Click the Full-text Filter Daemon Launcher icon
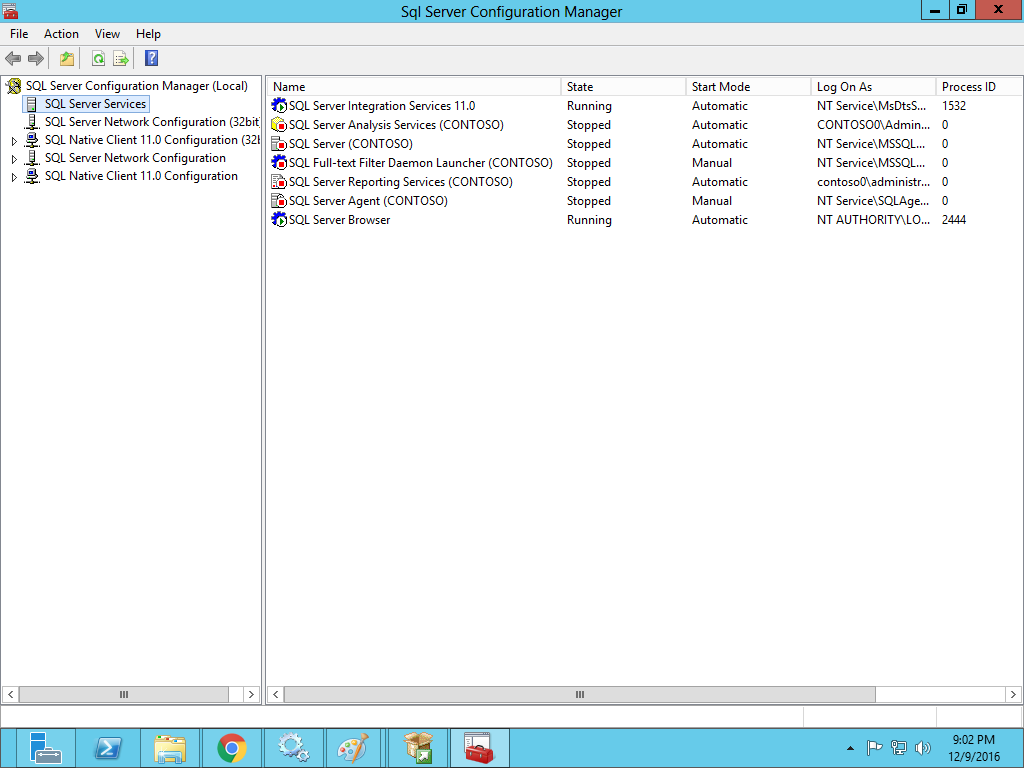The height and width of the screenshot is (768, 1024). coord(279,163)
